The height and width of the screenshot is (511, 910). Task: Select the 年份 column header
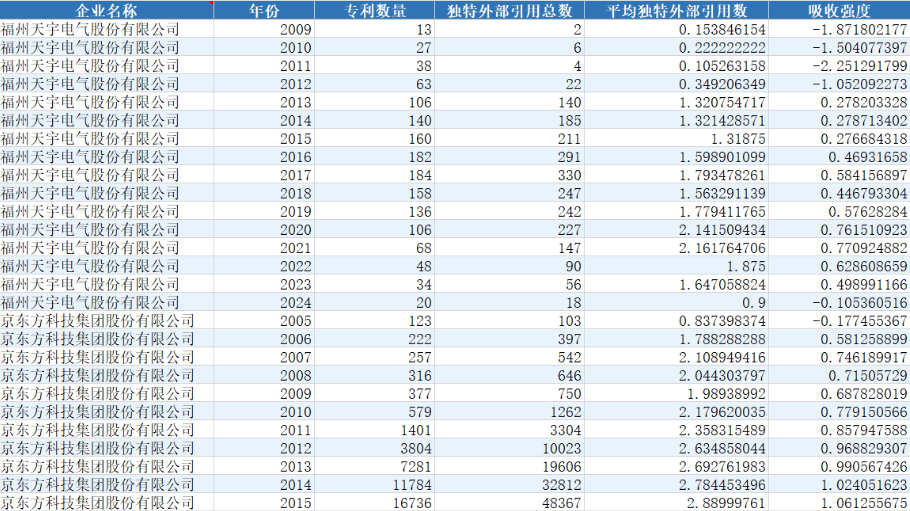tap(264, 10)
